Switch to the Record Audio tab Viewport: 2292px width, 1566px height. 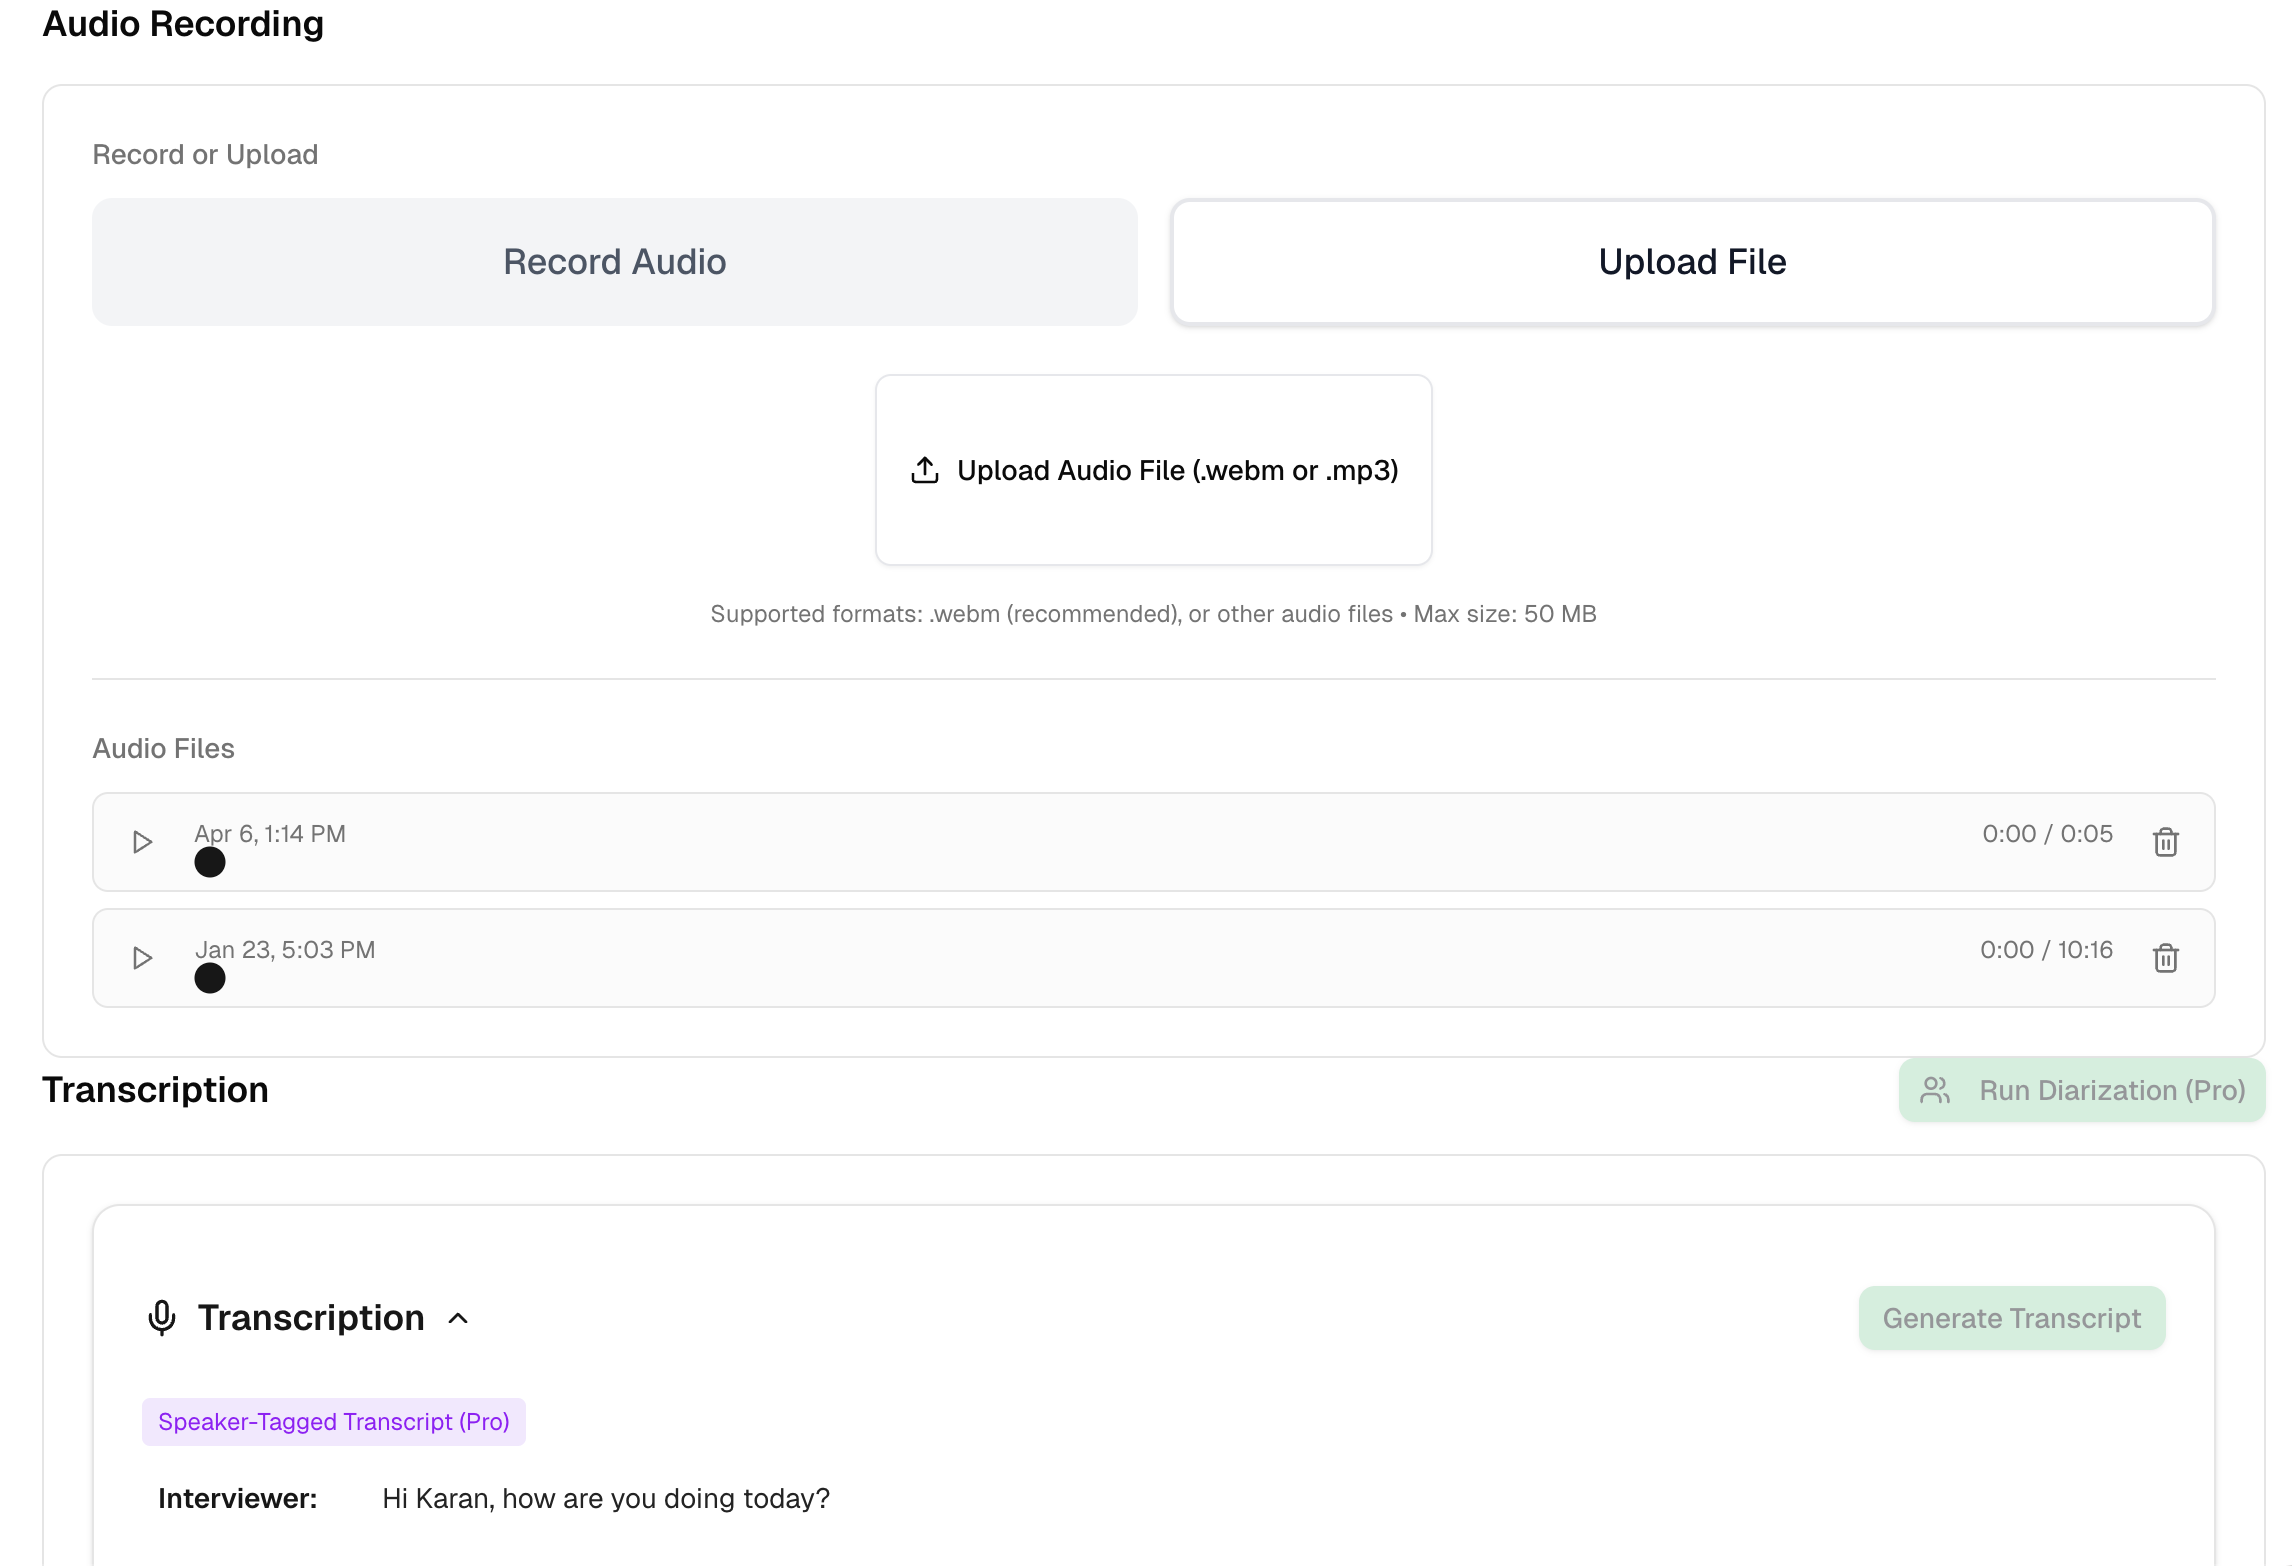(614, 262)
